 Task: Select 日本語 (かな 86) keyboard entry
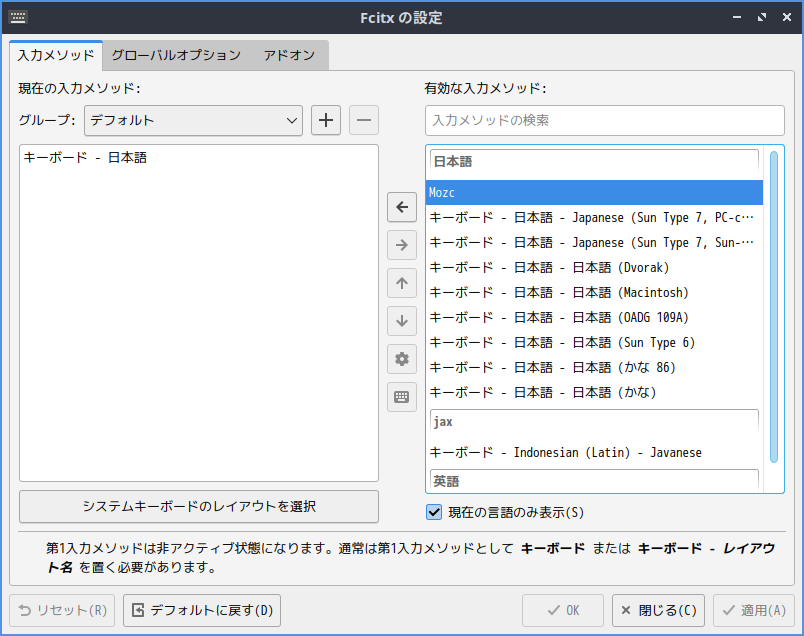click(594, 367)
